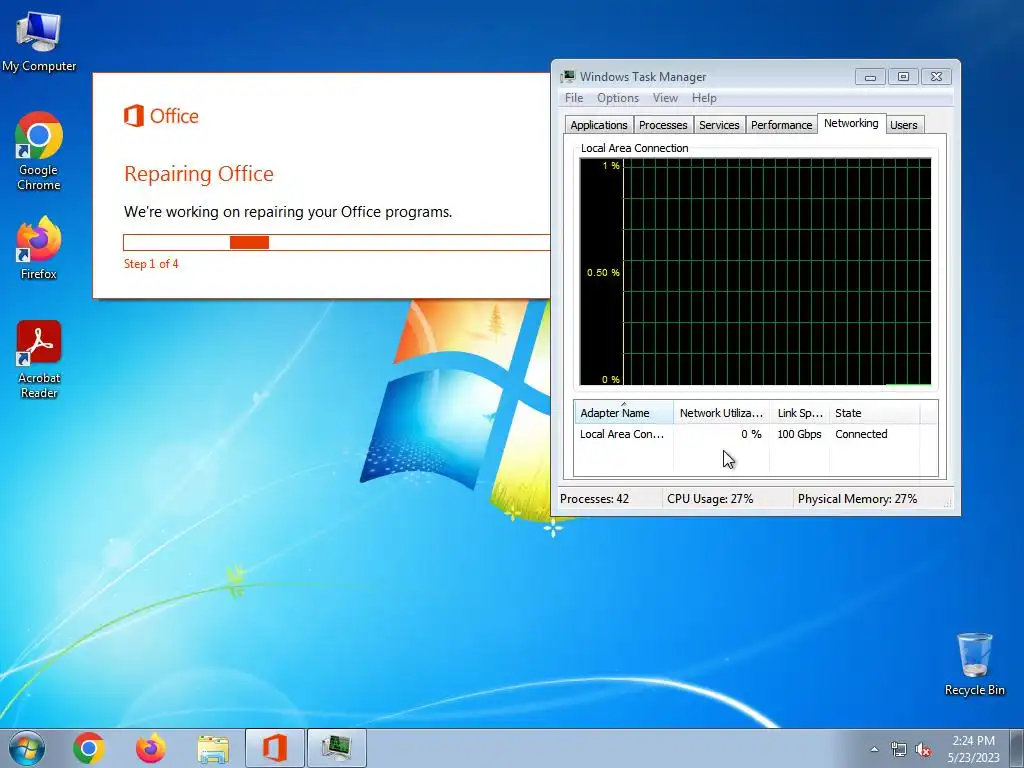Maximize the Task Manager window
The width and height of the screenshot is (1024, 768).
coord(903,77)
